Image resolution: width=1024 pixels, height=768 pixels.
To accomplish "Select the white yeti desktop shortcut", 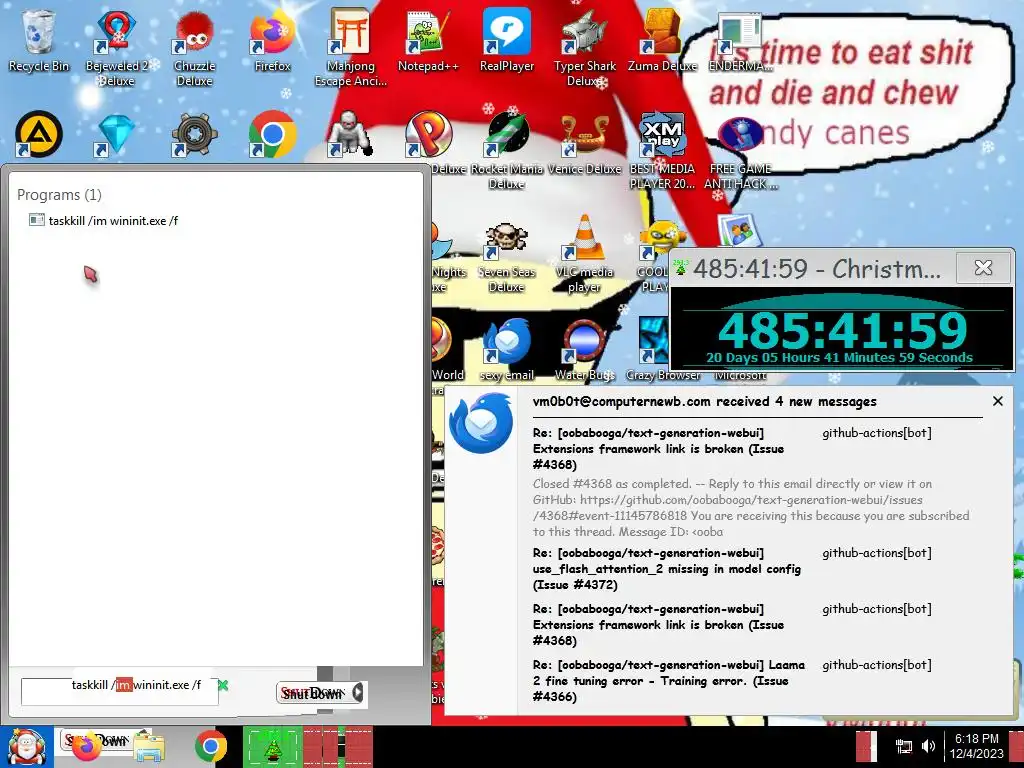I will [x=351, y=134].
